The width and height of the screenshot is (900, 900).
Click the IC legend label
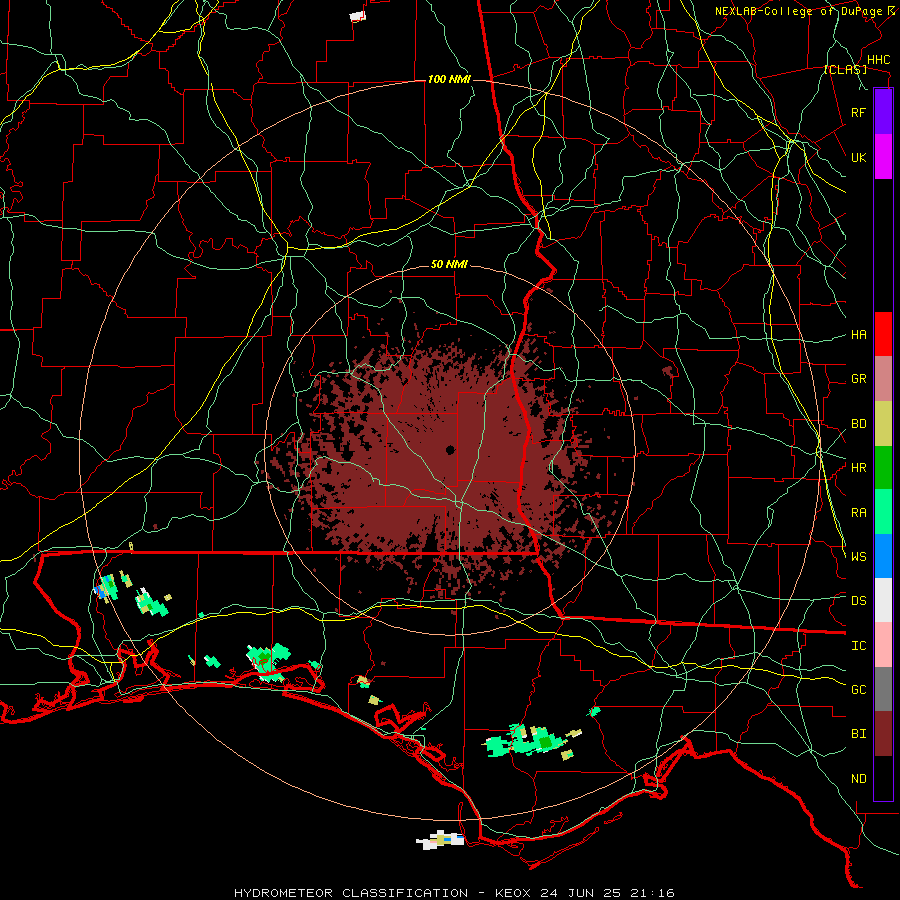tap(858, 646)
